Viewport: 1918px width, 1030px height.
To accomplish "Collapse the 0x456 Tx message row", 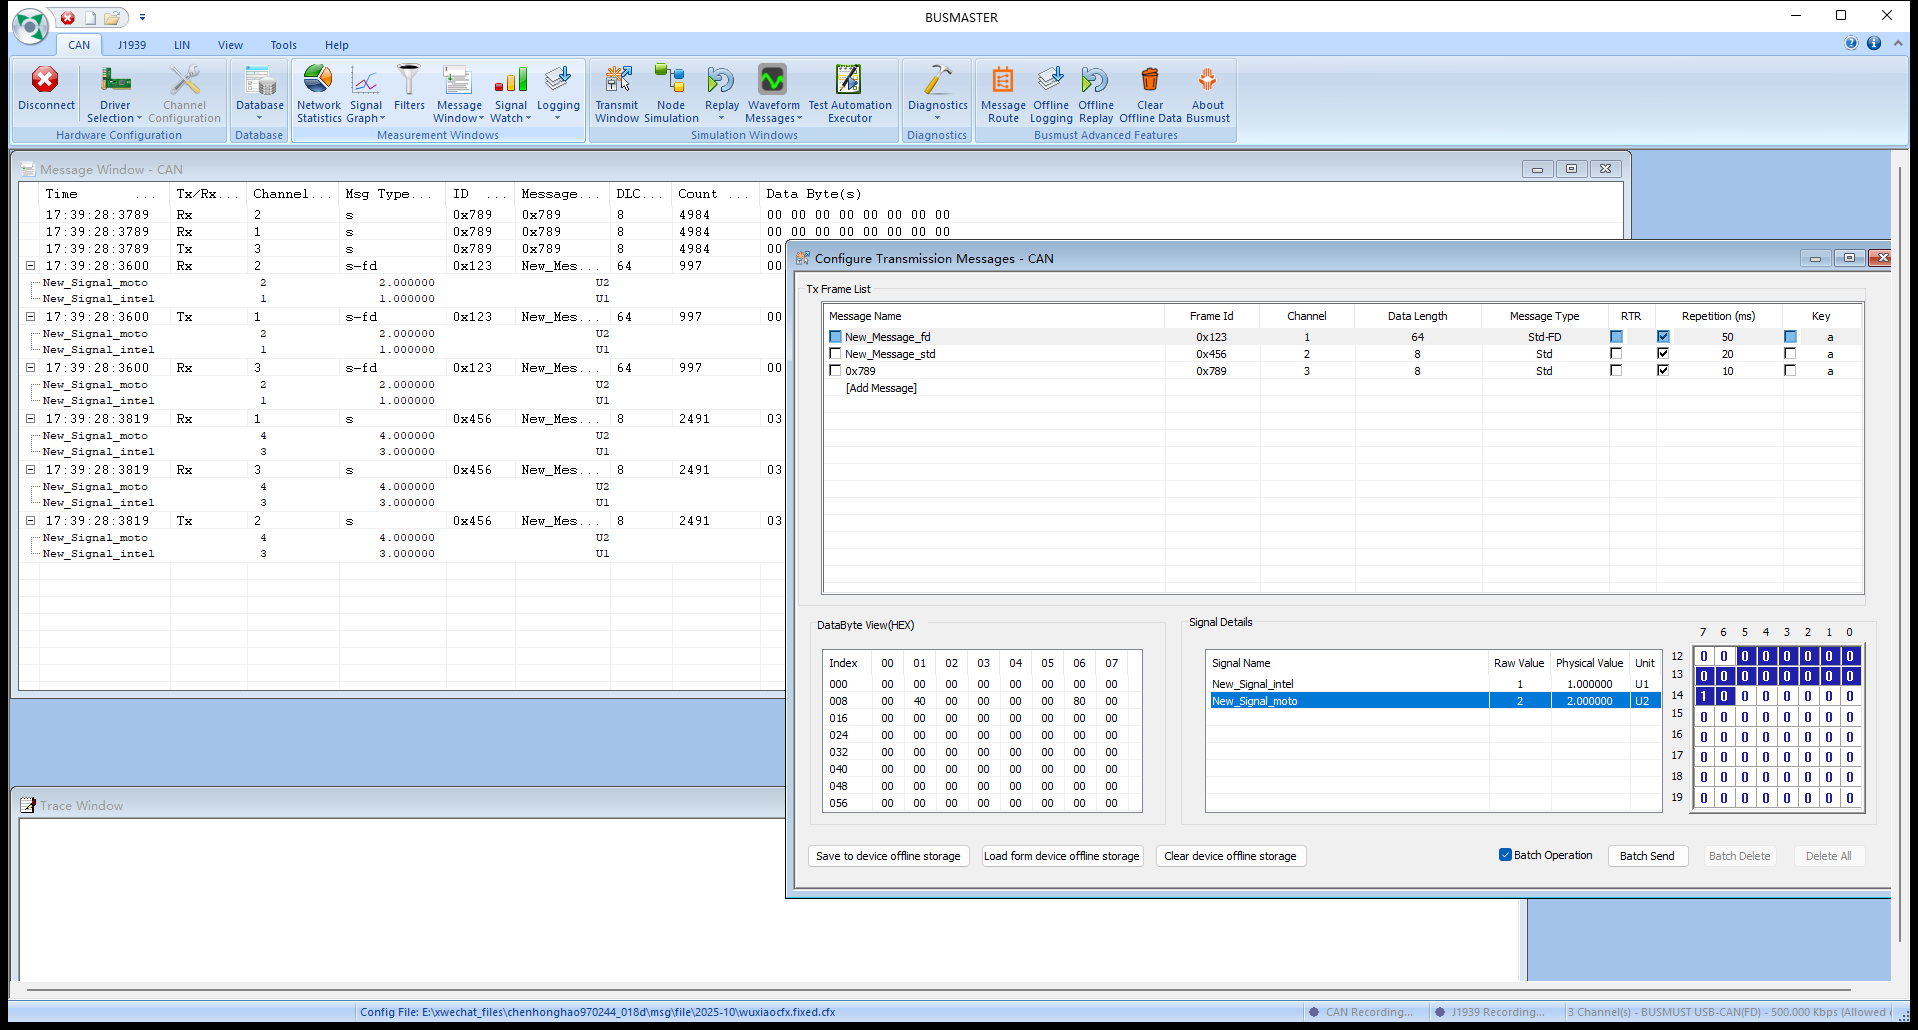I will 30,521.
